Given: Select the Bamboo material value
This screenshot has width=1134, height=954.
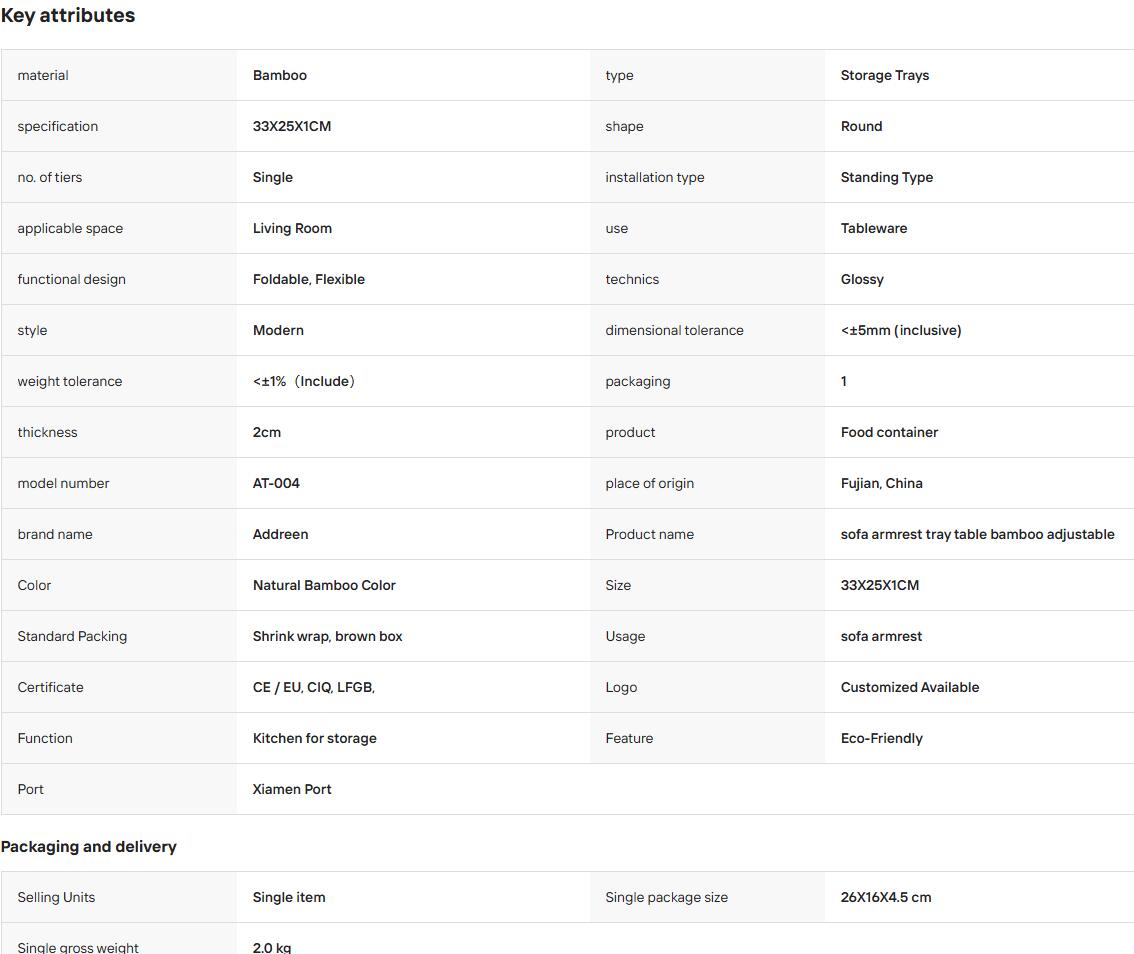Looking at the screenshot, I should 280,75.
